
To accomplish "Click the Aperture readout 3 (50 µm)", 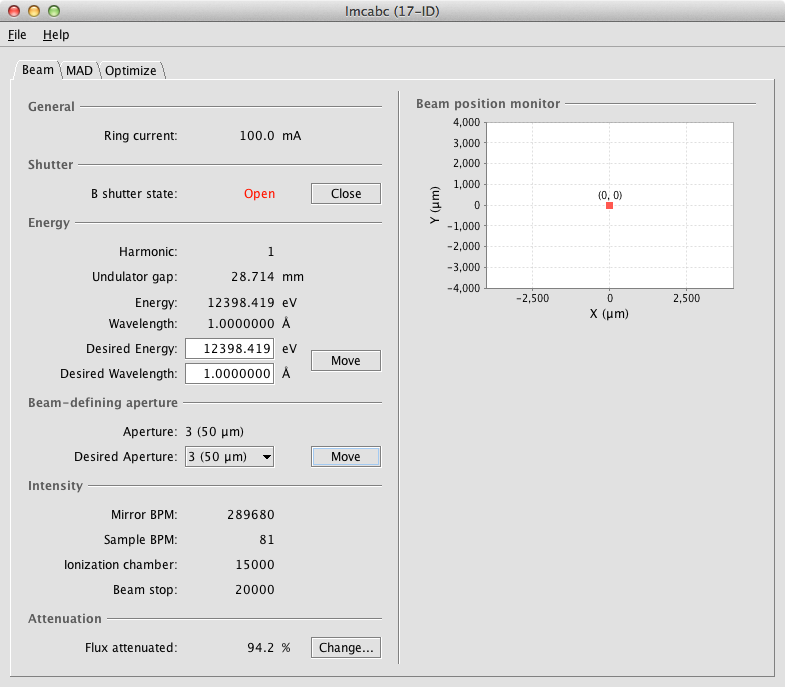I will coord(214,432).
